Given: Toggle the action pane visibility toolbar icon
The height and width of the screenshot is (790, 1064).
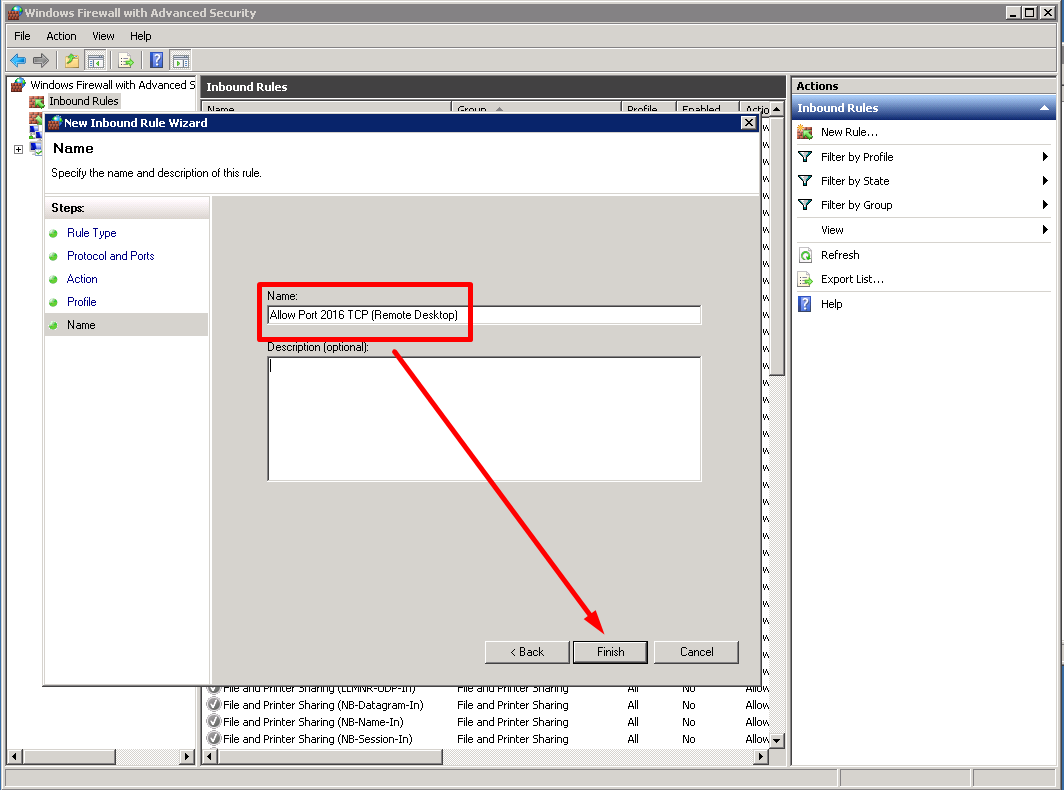Looking at the screenshot, I should point(180,60).
